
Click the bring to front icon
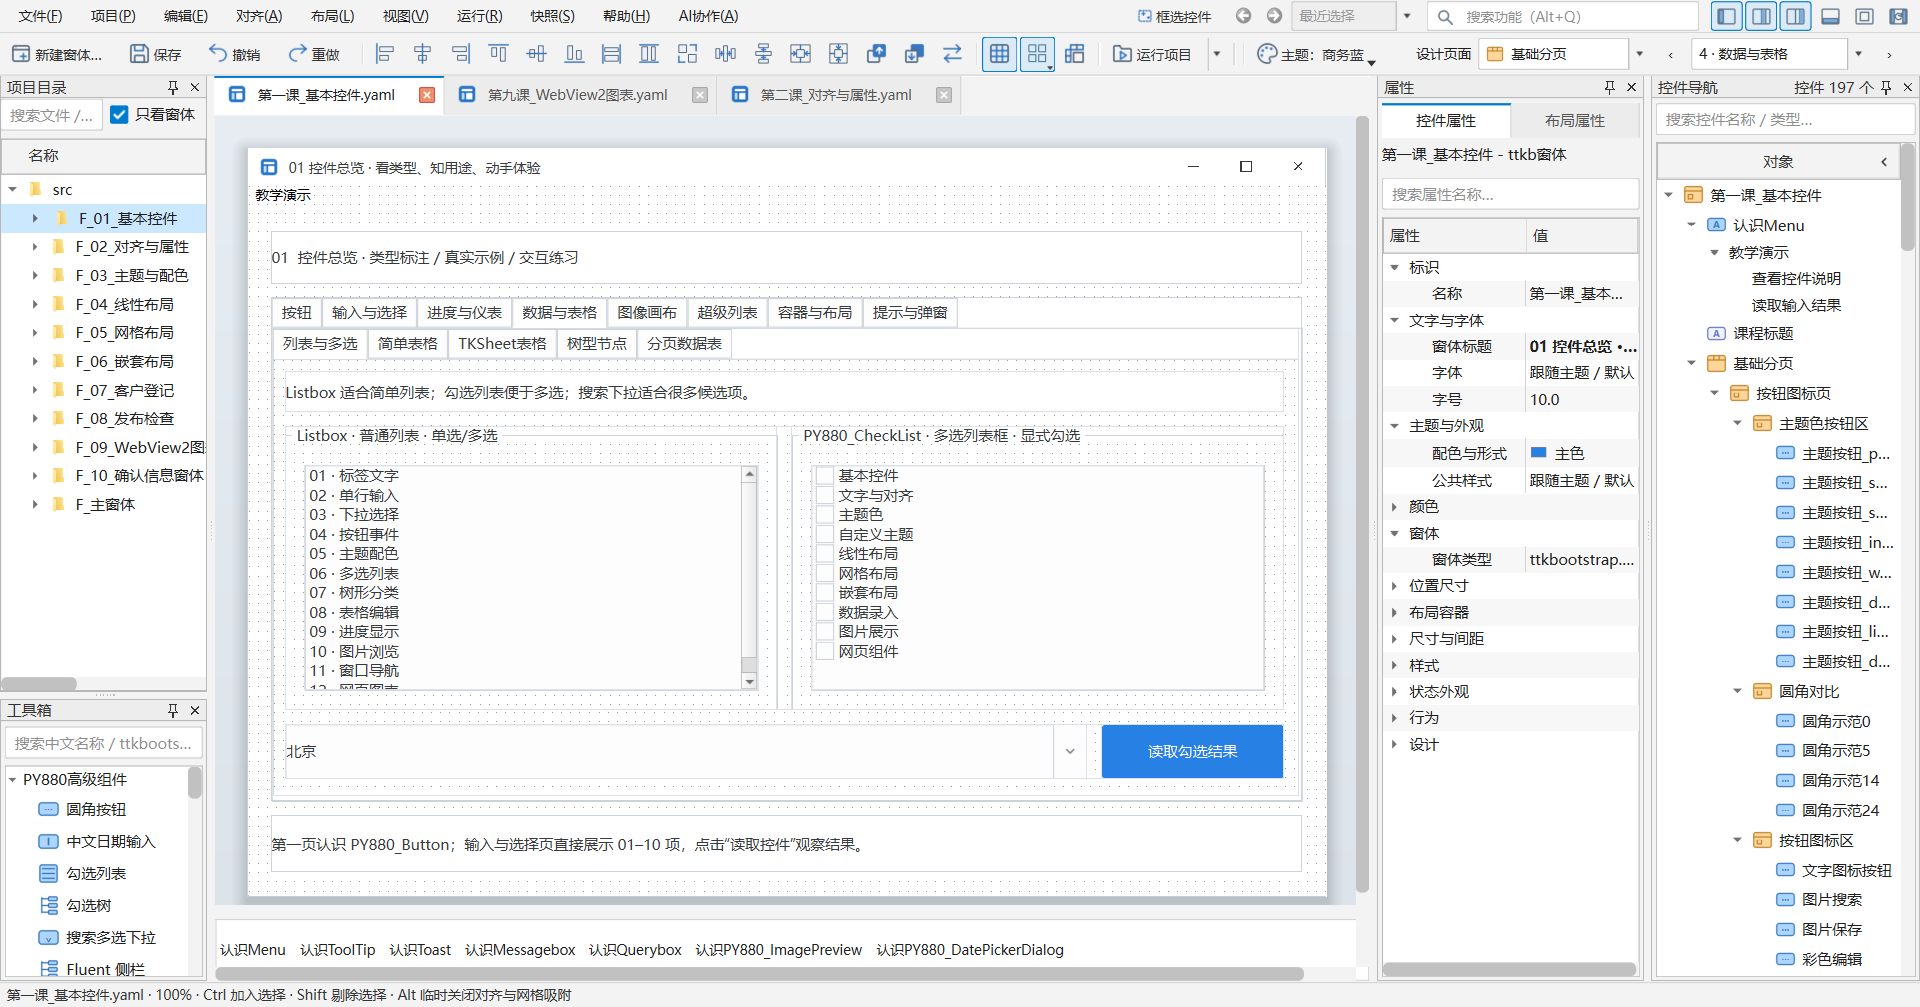click(877, 54)
